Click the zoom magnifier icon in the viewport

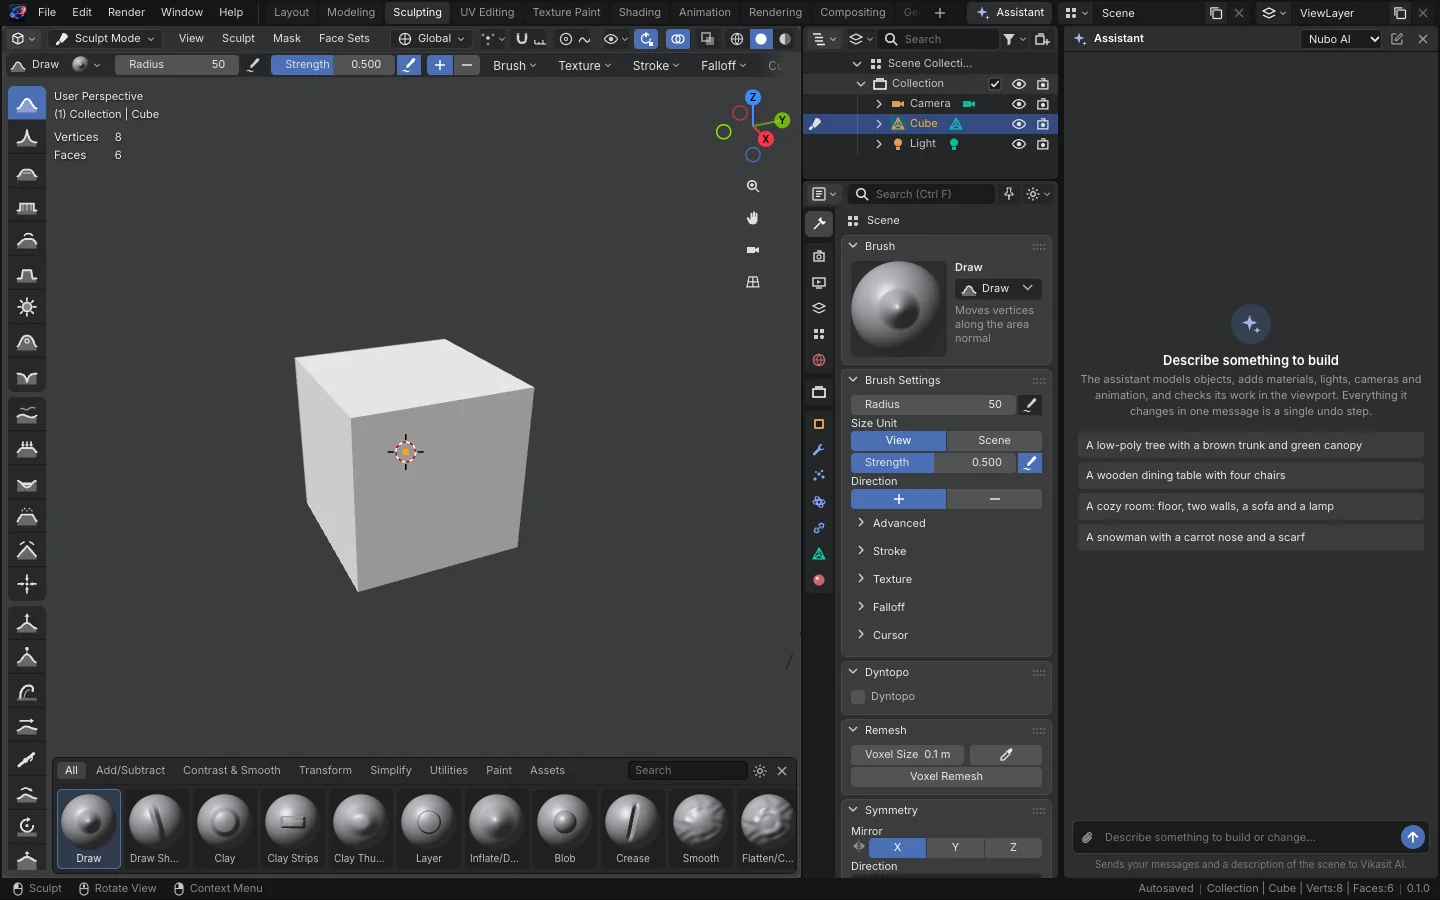click(753, 186)
